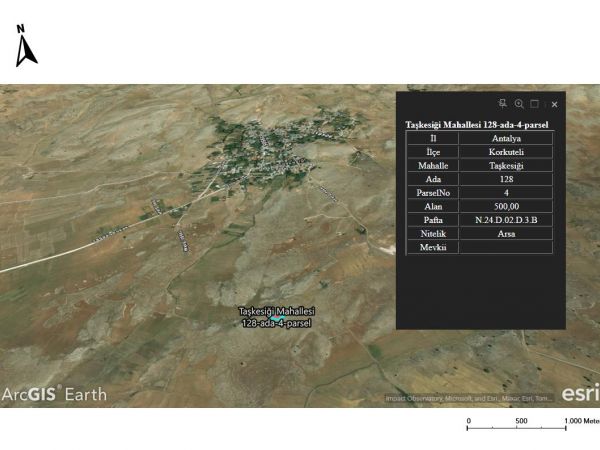Select the 'Alan' field label
The image size is (600, 450).
[x=433, y=206]
